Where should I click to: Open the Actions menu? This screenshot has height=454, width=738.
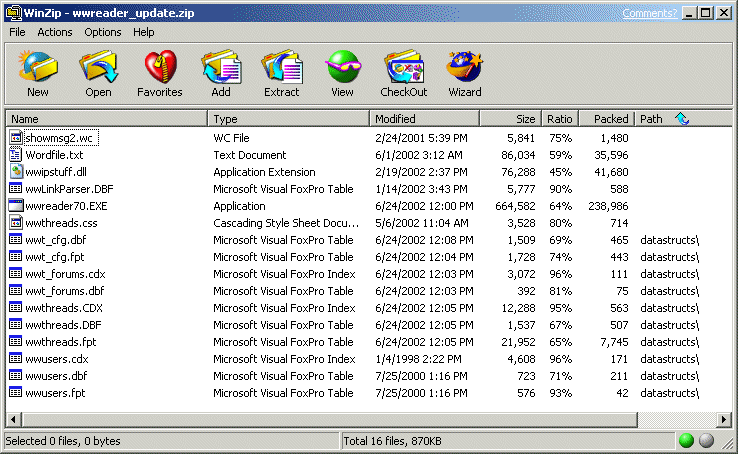click(x=55, y=32)
